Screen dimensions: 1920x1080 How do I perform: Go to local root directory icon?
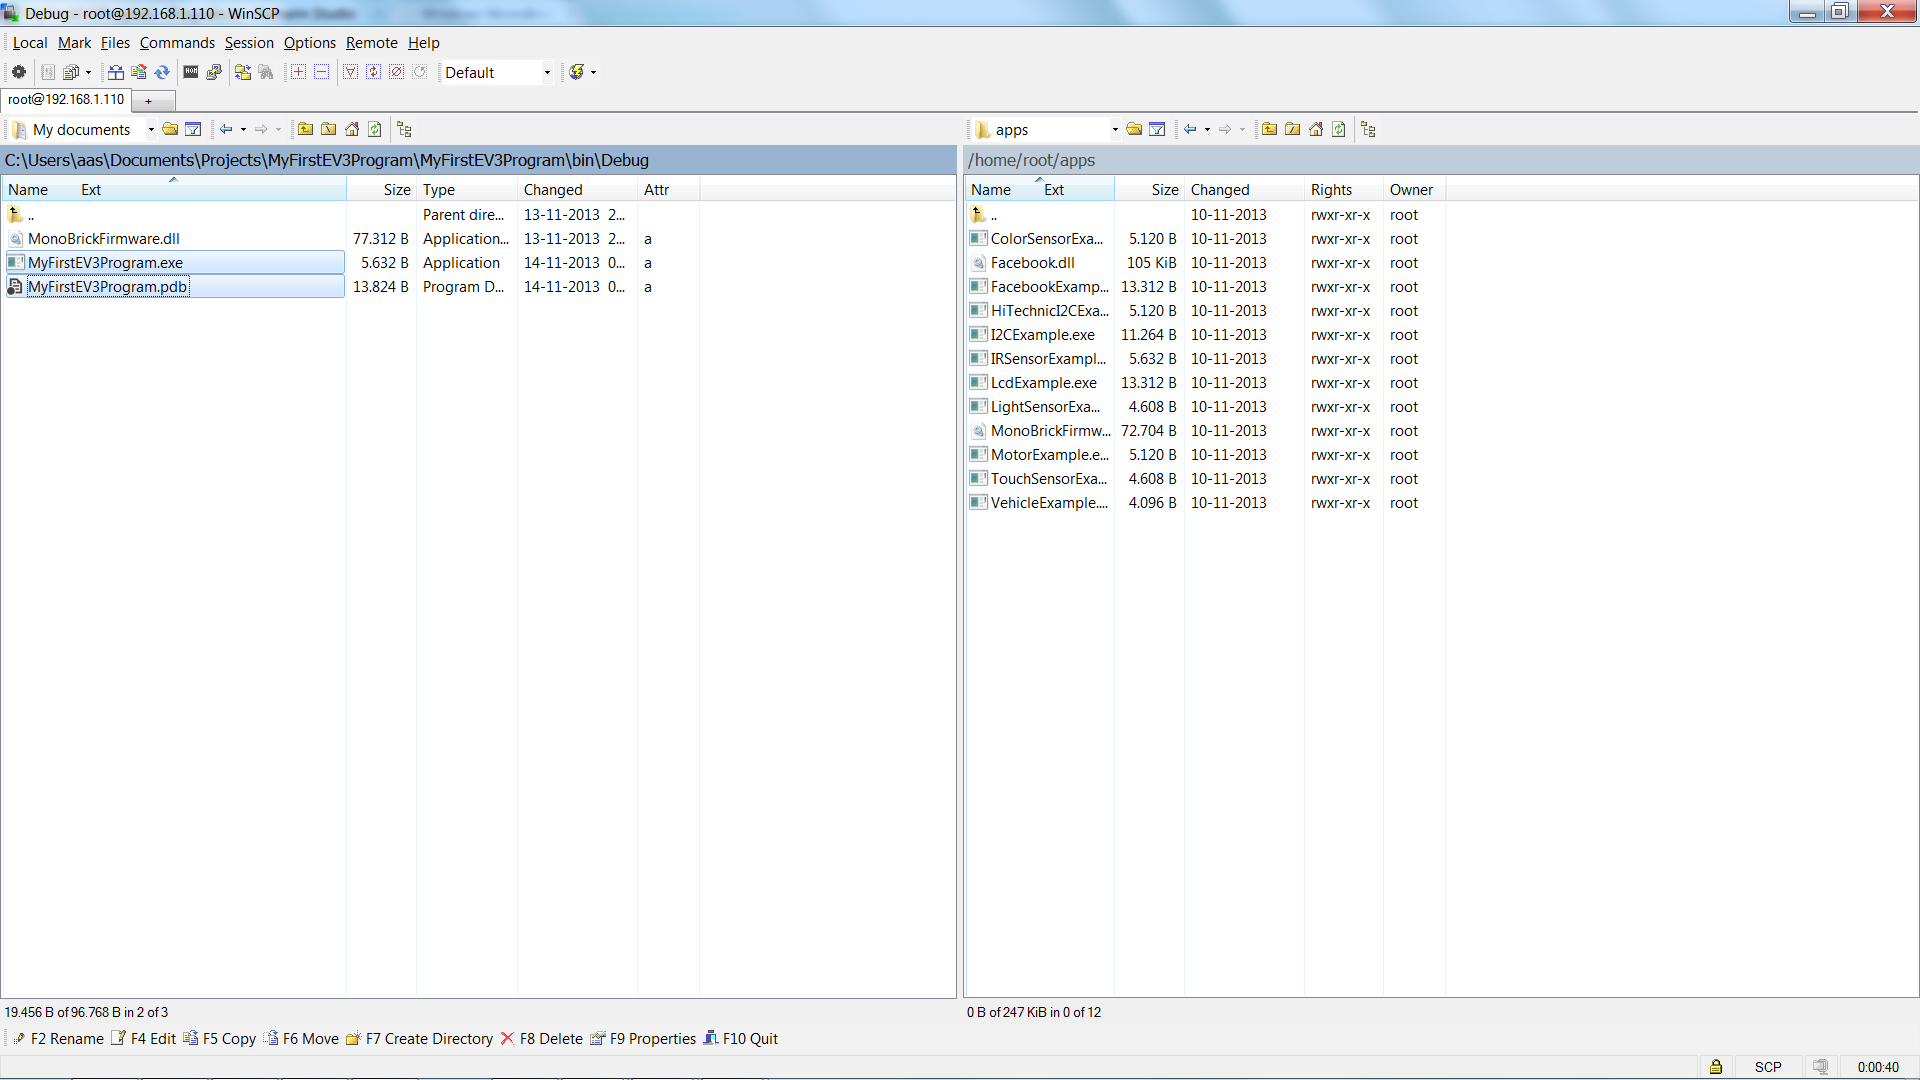(x=328, y=129)
